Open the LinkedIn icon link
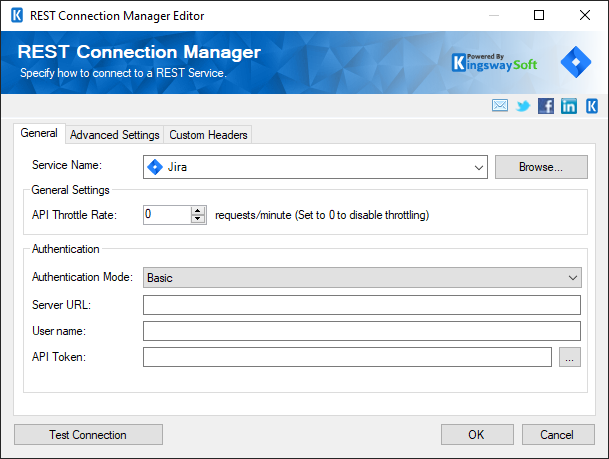 point(569,106)
